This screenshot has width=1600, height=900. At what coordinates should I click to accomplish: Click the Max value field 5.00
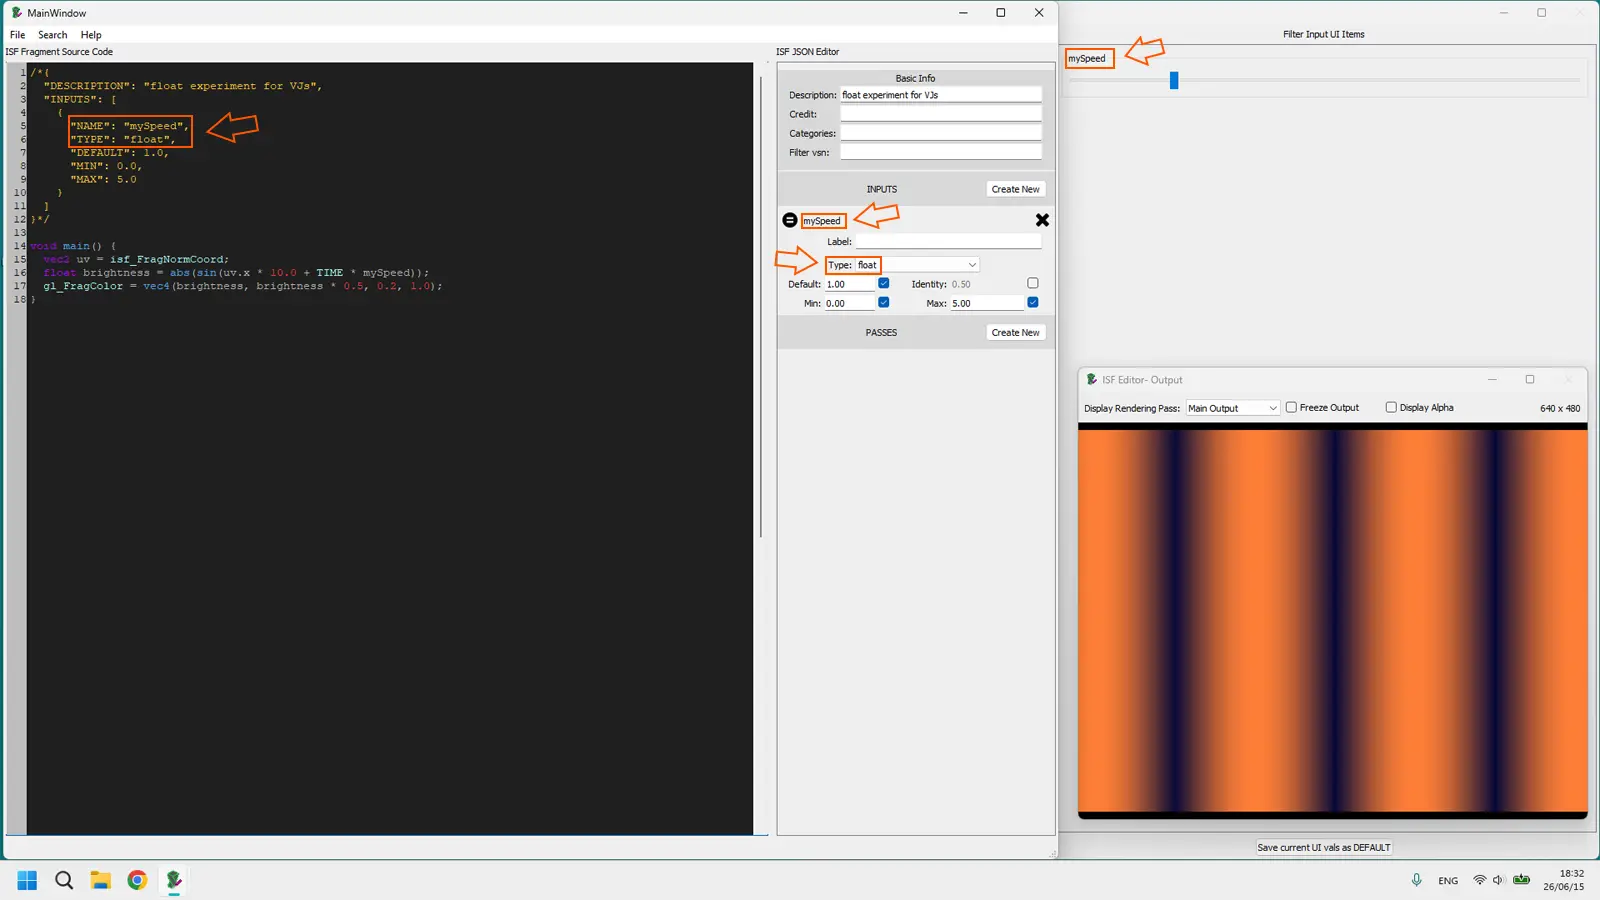point(987,303)
